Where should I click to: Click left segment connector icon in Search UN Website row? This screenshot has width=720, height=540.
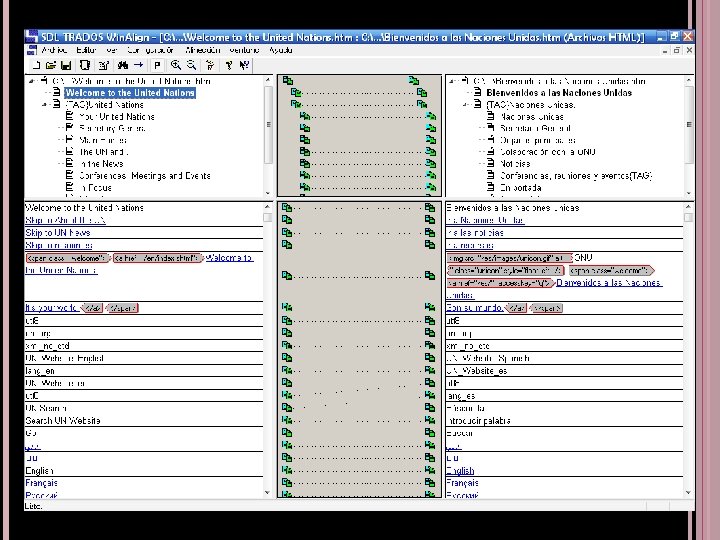(287, 420)
